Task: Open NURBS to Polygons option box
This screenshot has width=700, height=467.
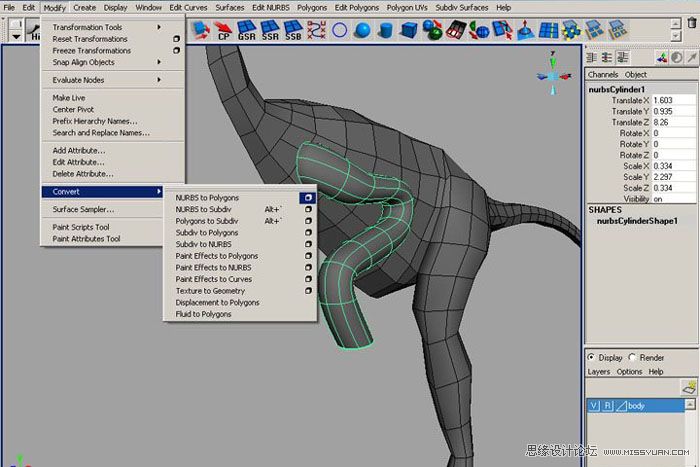Action: coord(309,198)
